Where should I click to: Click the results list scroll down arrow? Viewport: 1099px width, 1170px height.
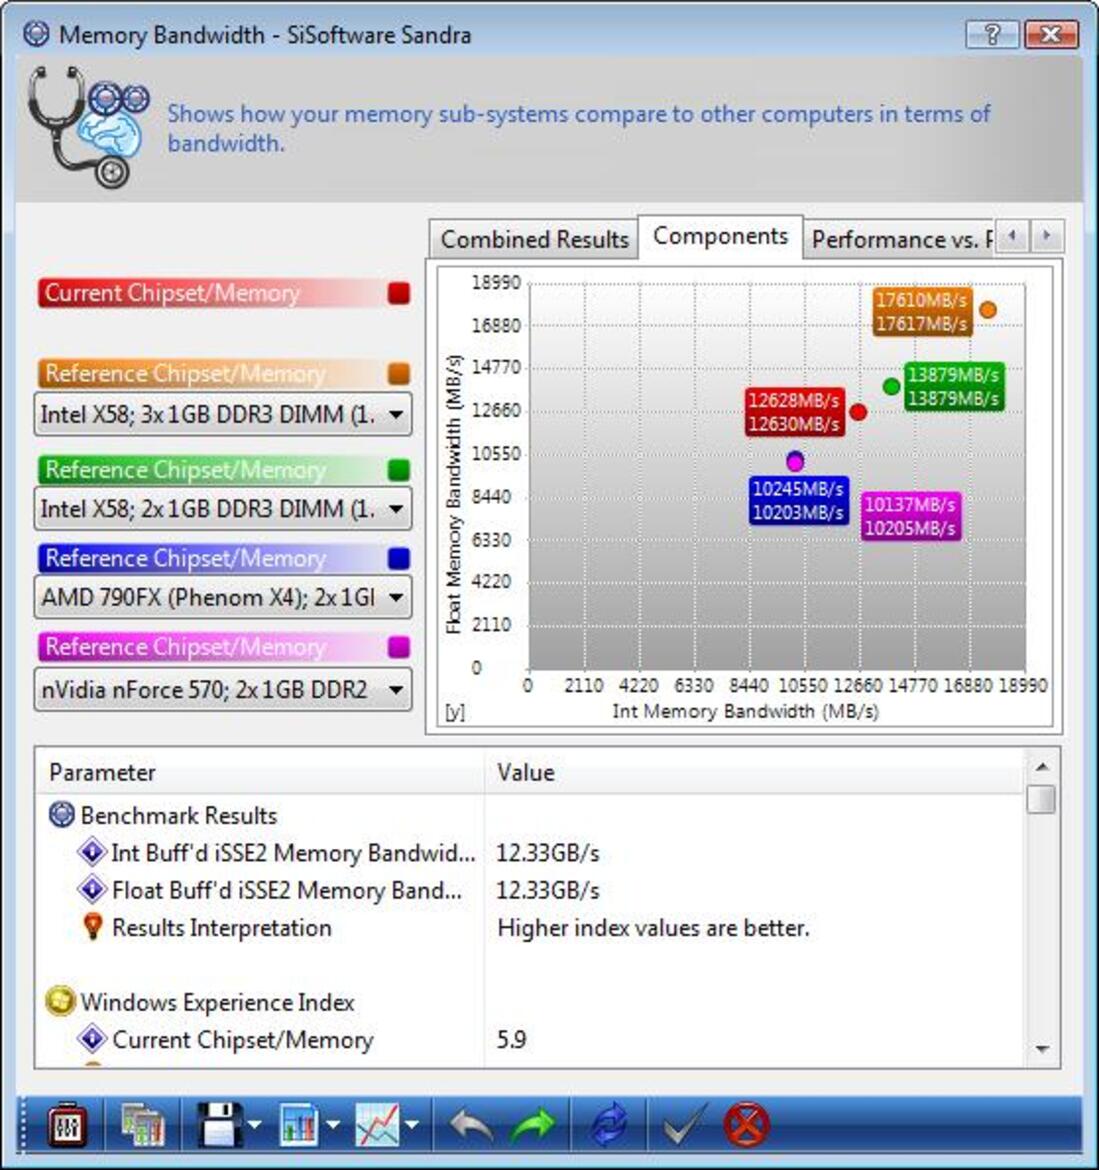[x=1042, y=1049]
